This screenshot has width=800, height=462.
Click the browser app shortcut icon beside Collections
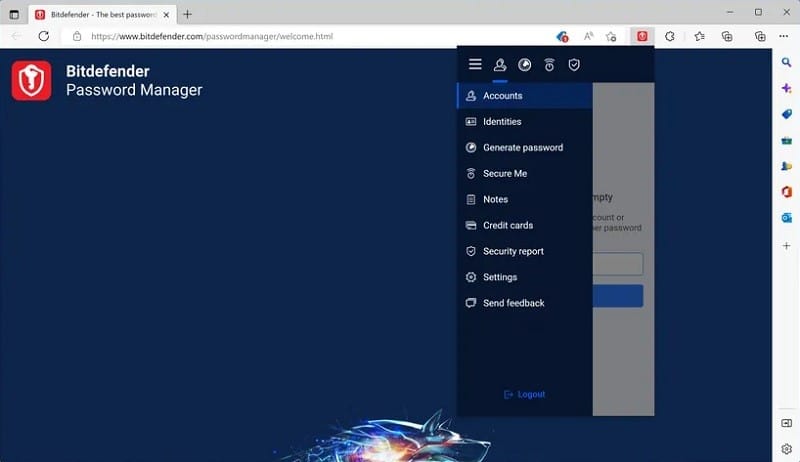pyautogui.click(x=760, y=36)
